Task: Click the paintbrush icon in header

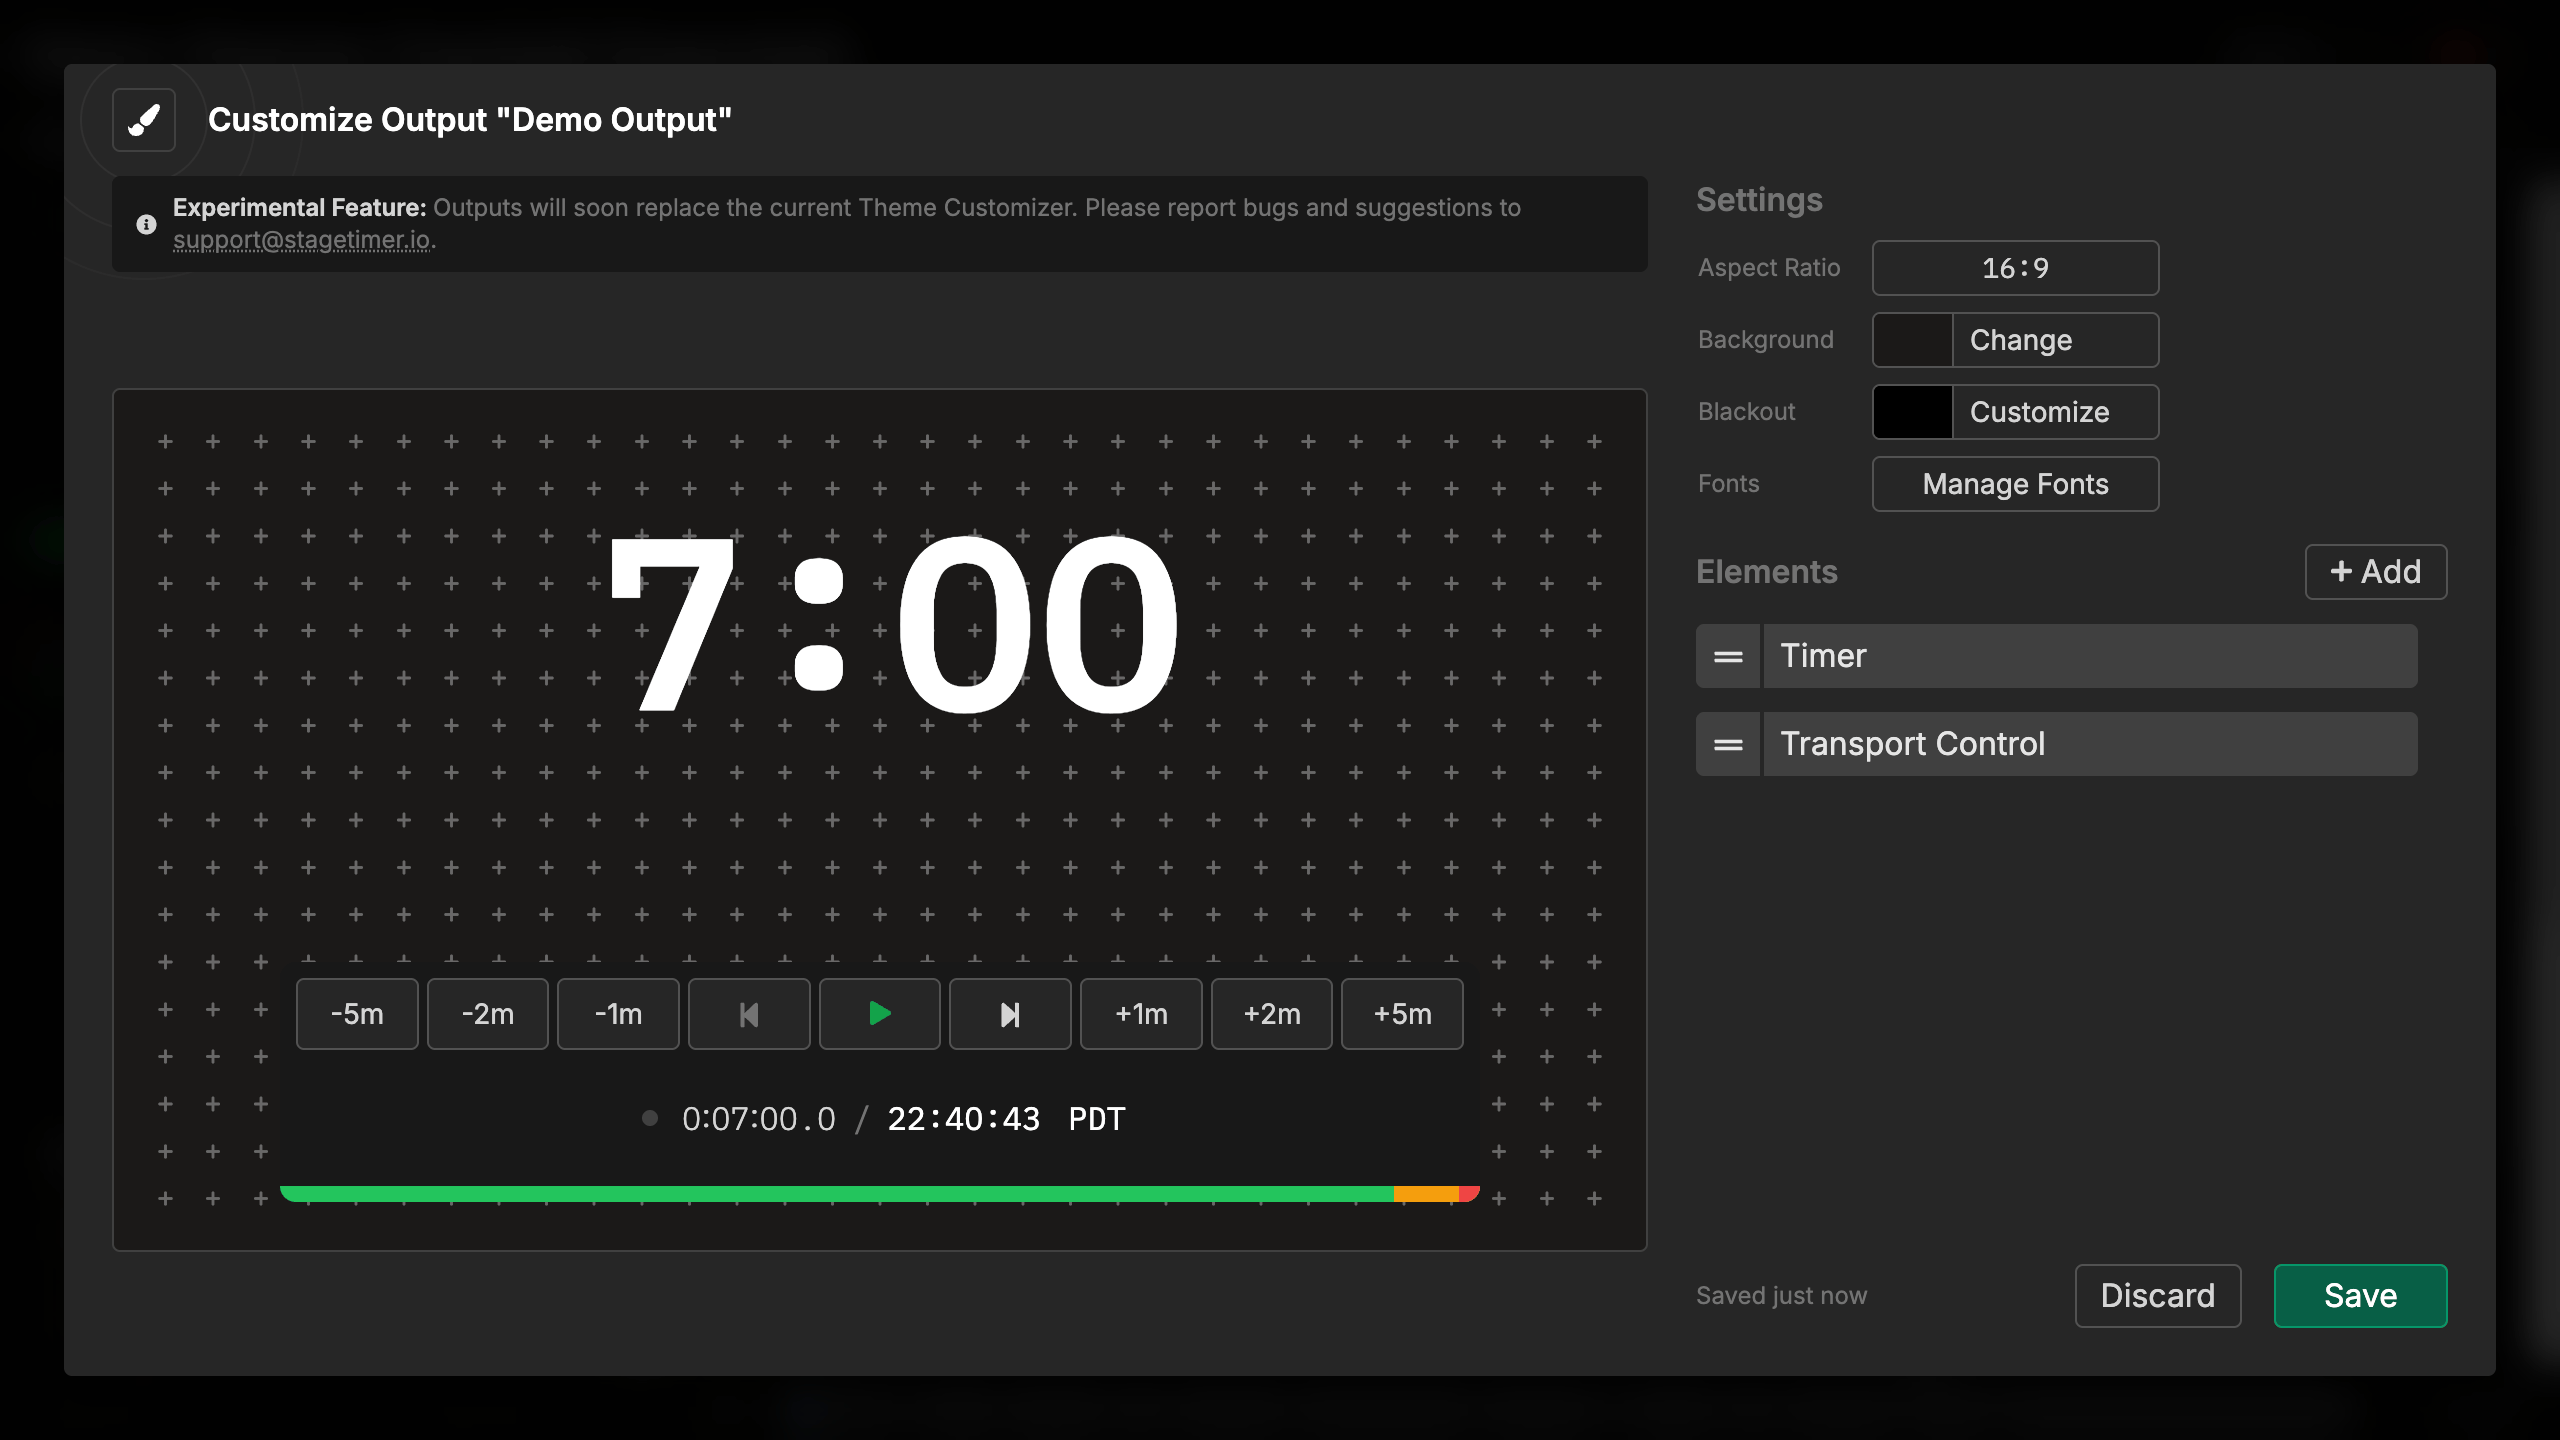Action: click(x=144, y=120)
